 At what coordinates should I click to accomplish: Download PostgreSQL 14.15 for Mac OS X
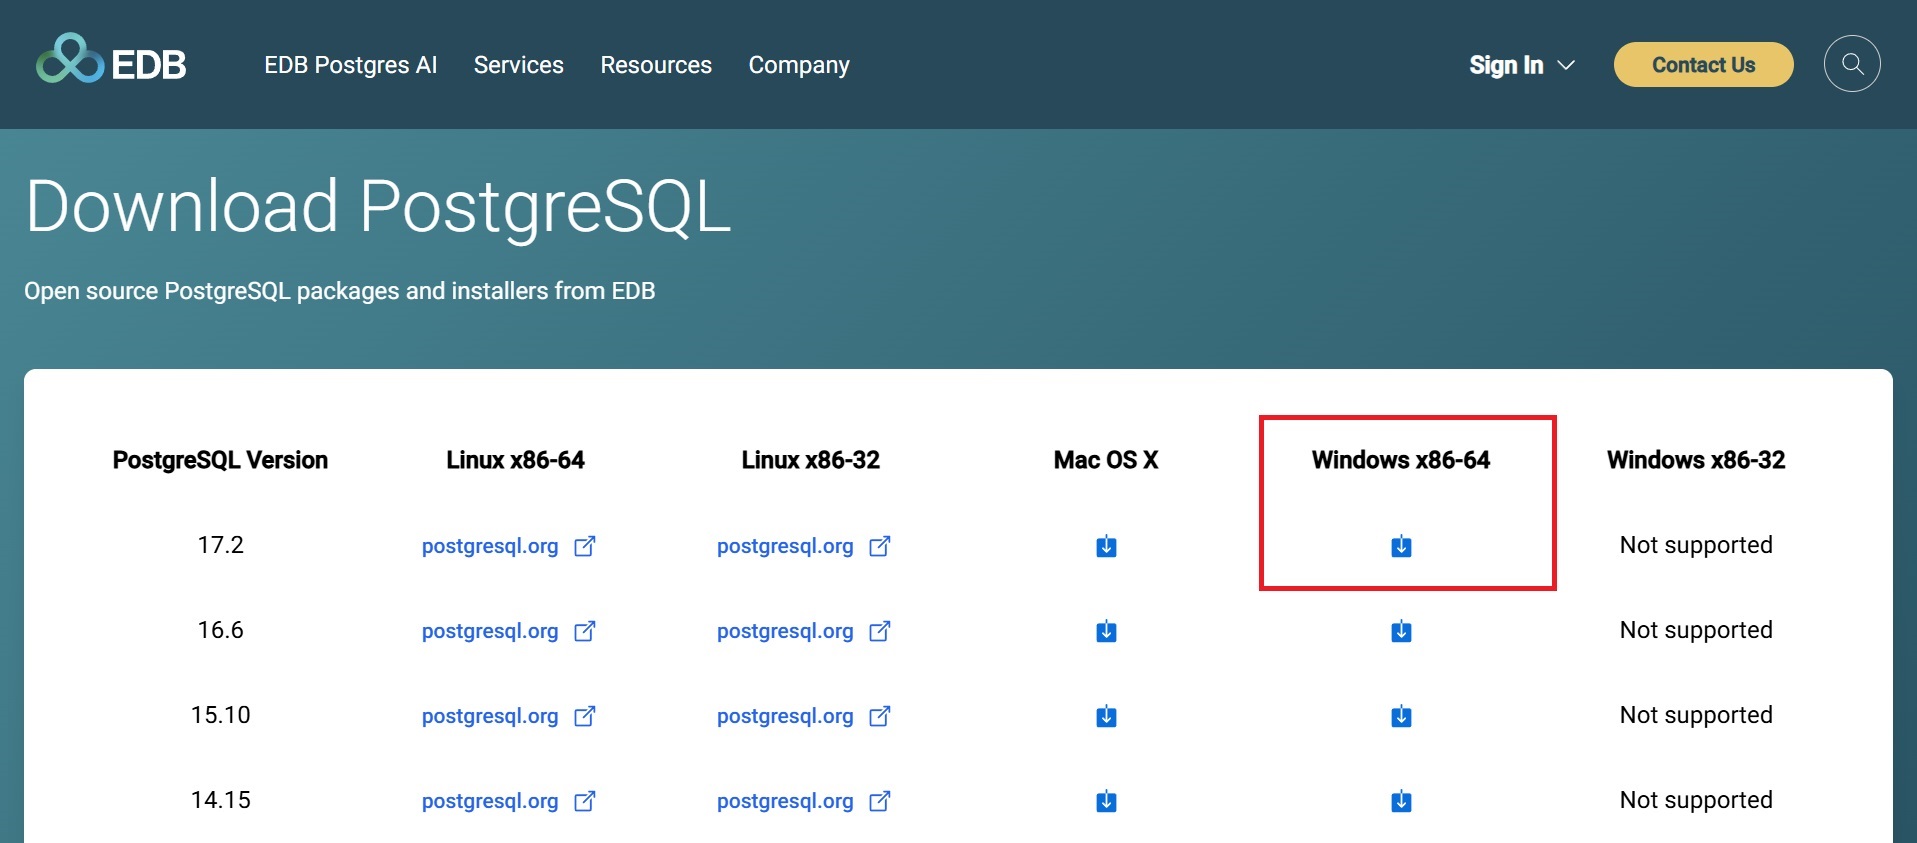1106,801
